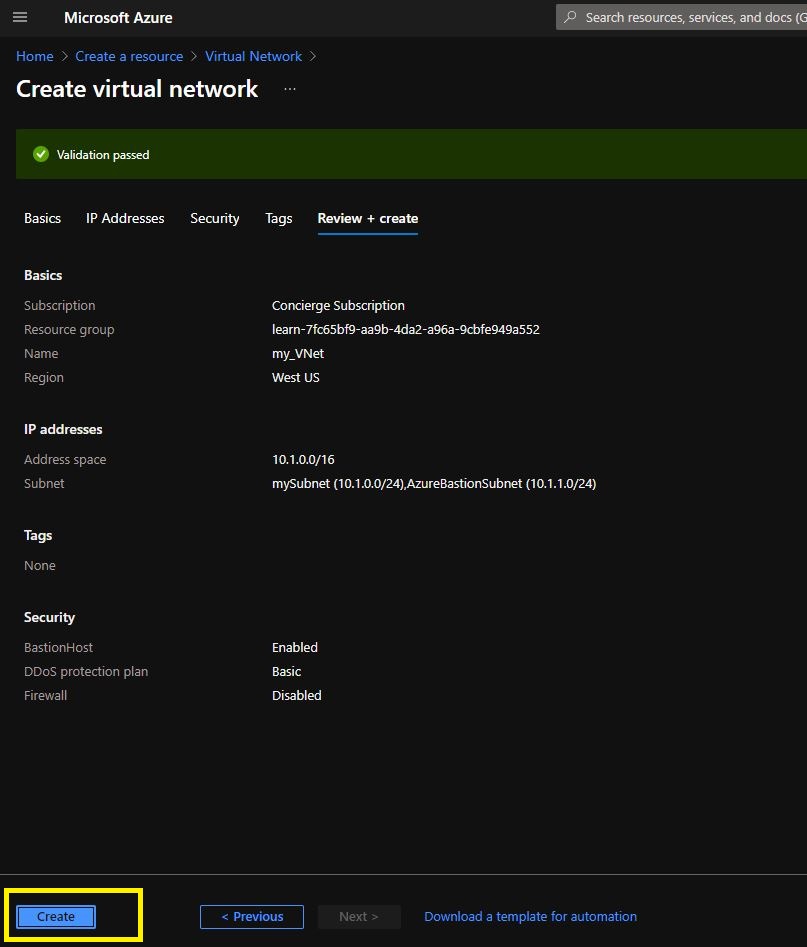Image resolution: width=807 pixels, height=947 pixels.
Task: Click the Microsoft Azure title
Action: tap(118, 18)
